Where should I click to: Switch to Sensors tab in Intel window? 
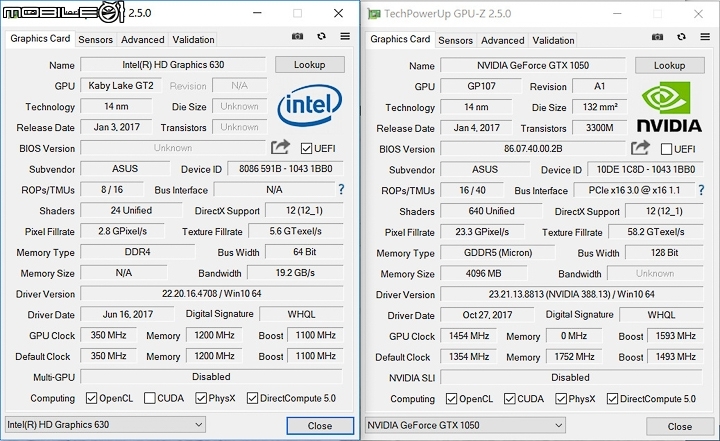96,40
